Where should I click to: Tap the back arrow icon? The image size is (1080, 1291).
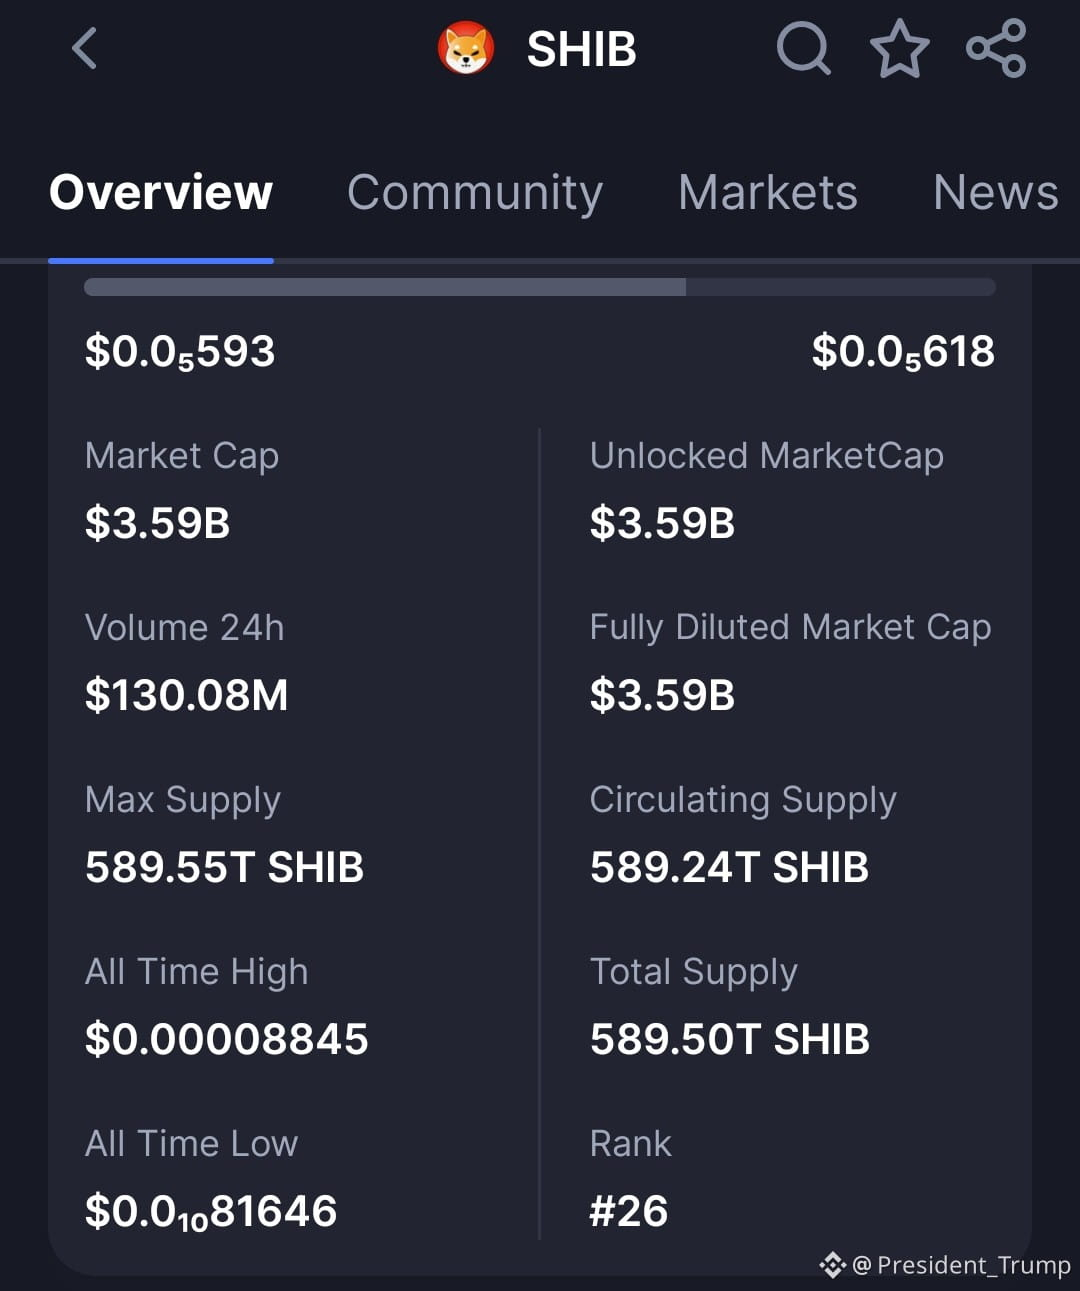85,48
